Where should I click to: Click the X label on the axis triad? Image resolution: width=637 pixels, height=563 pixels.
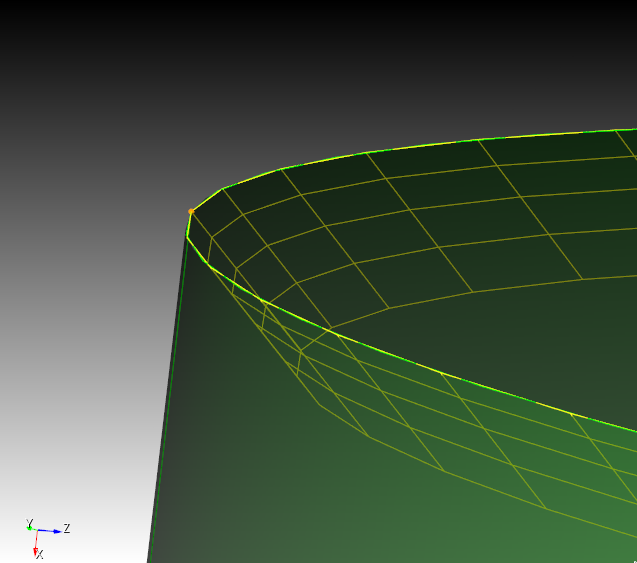(x=39, y=555)
